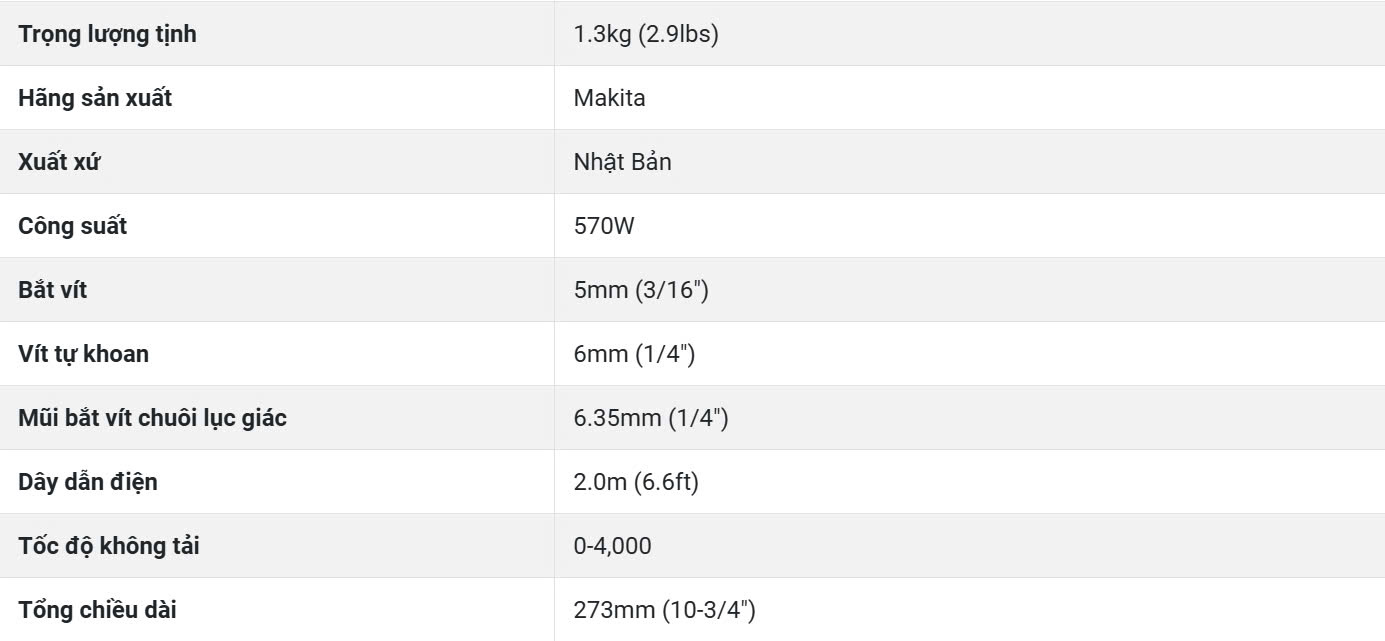The height and width of the screenshot is (641, 1385).
Task: Click the Xuất xứ row label
Action: pos(59,162)
